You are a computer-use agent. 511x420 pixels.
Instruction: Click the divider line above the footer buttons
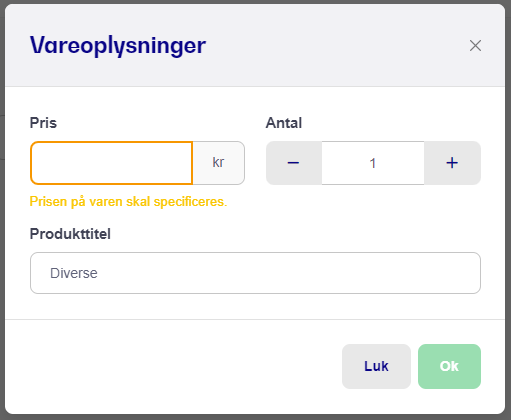pos(255,319)
